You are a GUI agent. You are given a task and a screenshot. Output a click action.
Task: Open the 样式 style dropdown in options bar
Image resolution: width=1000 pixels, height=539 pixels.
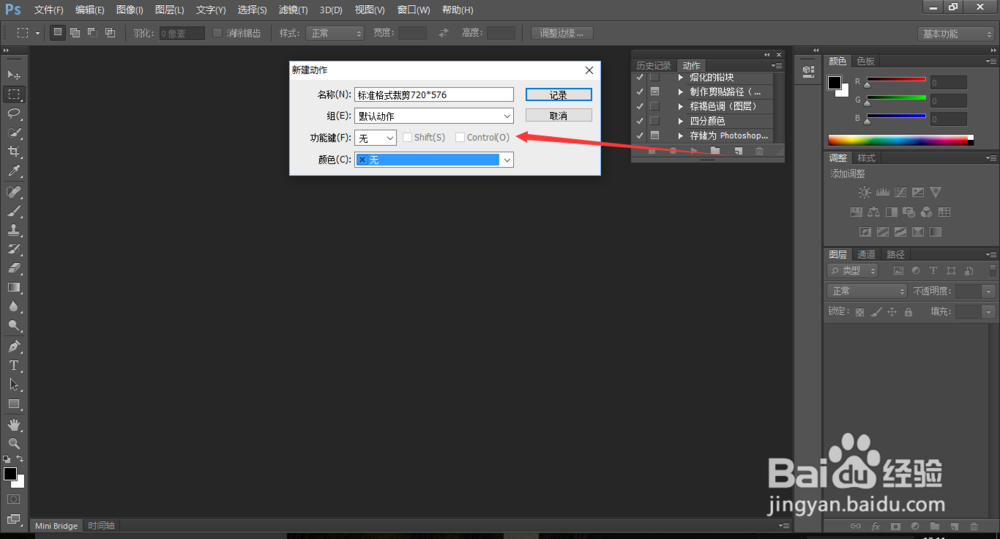[334, 33]
